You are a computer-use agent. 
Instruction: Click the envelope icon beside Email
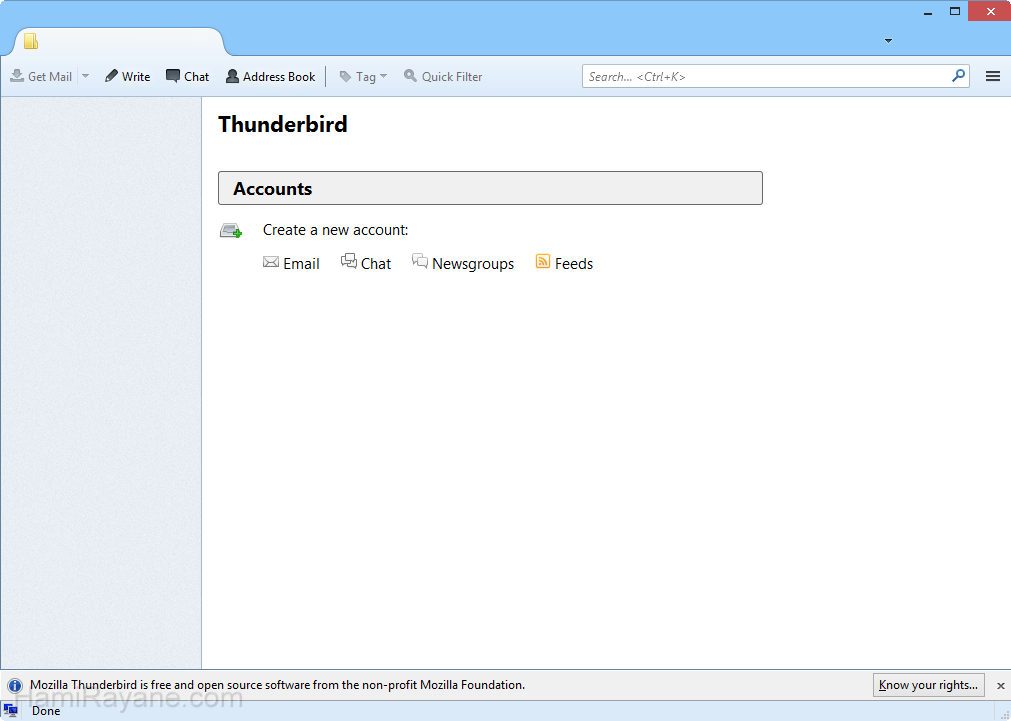pos(271,262)
